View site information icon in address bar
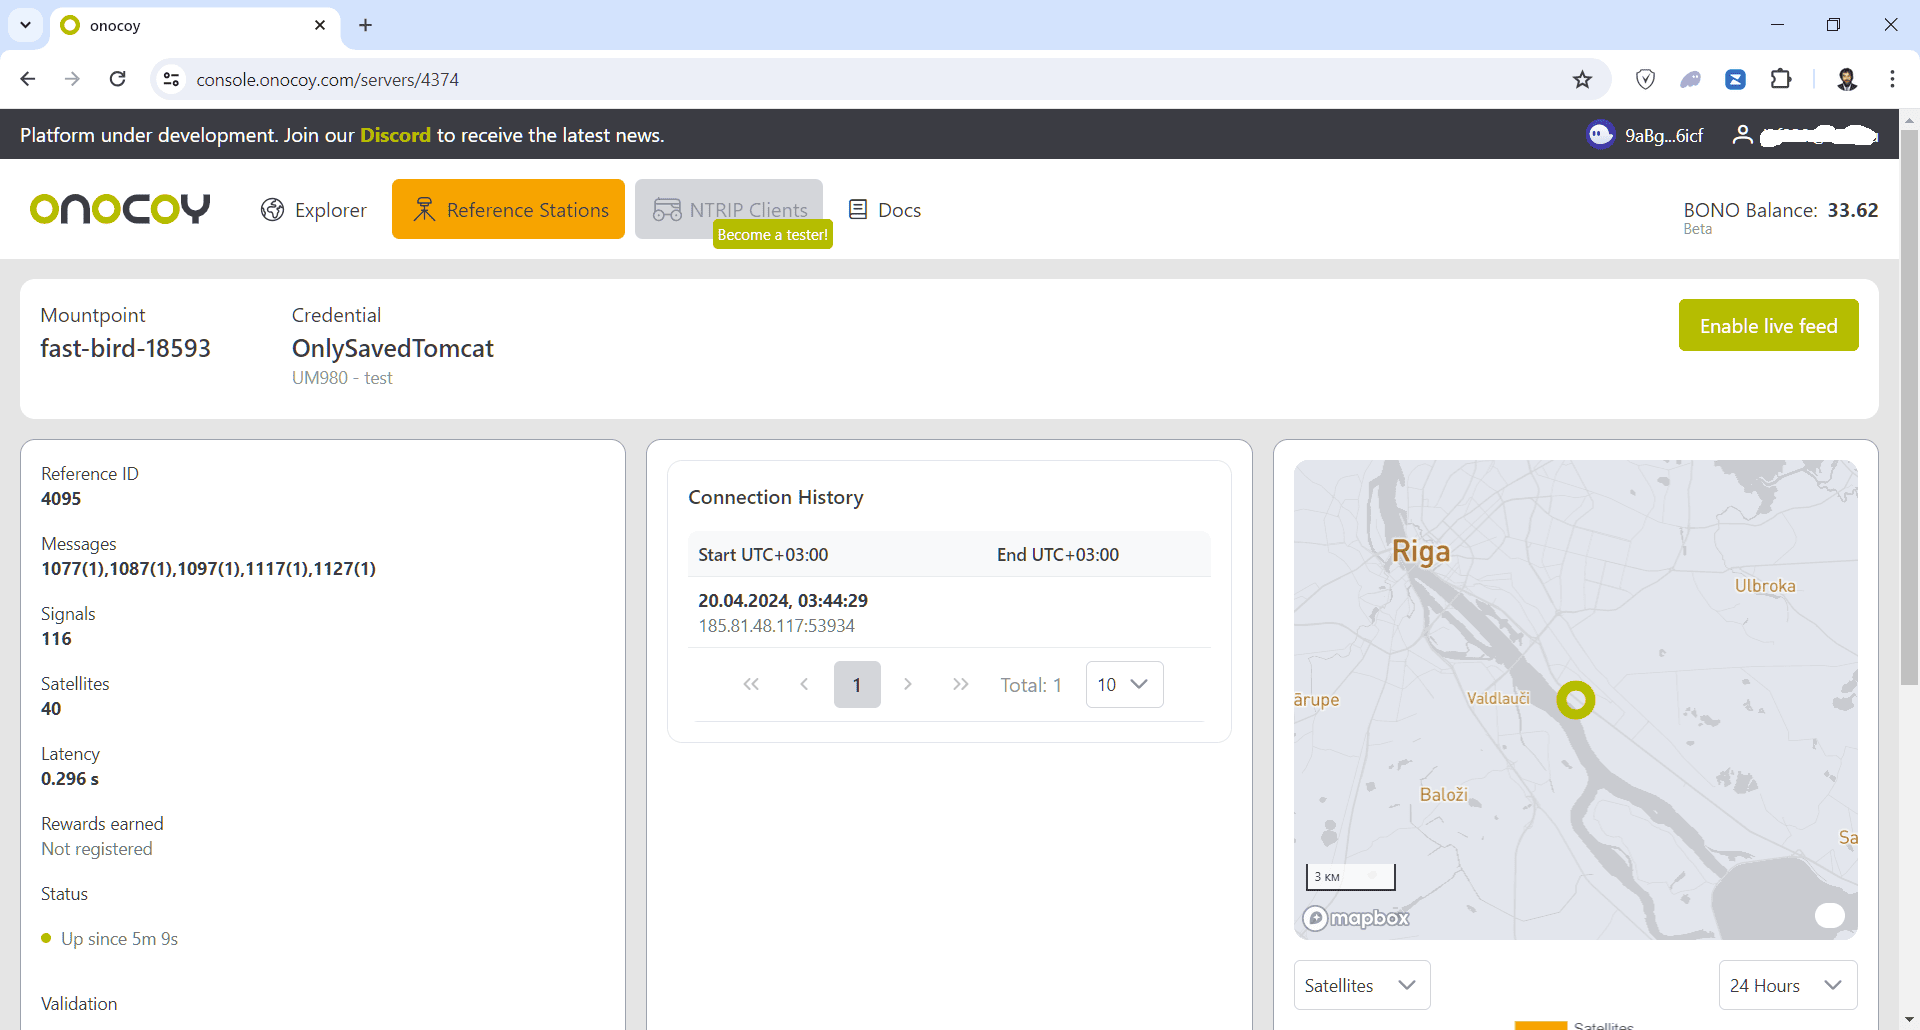 pos(172,79)
